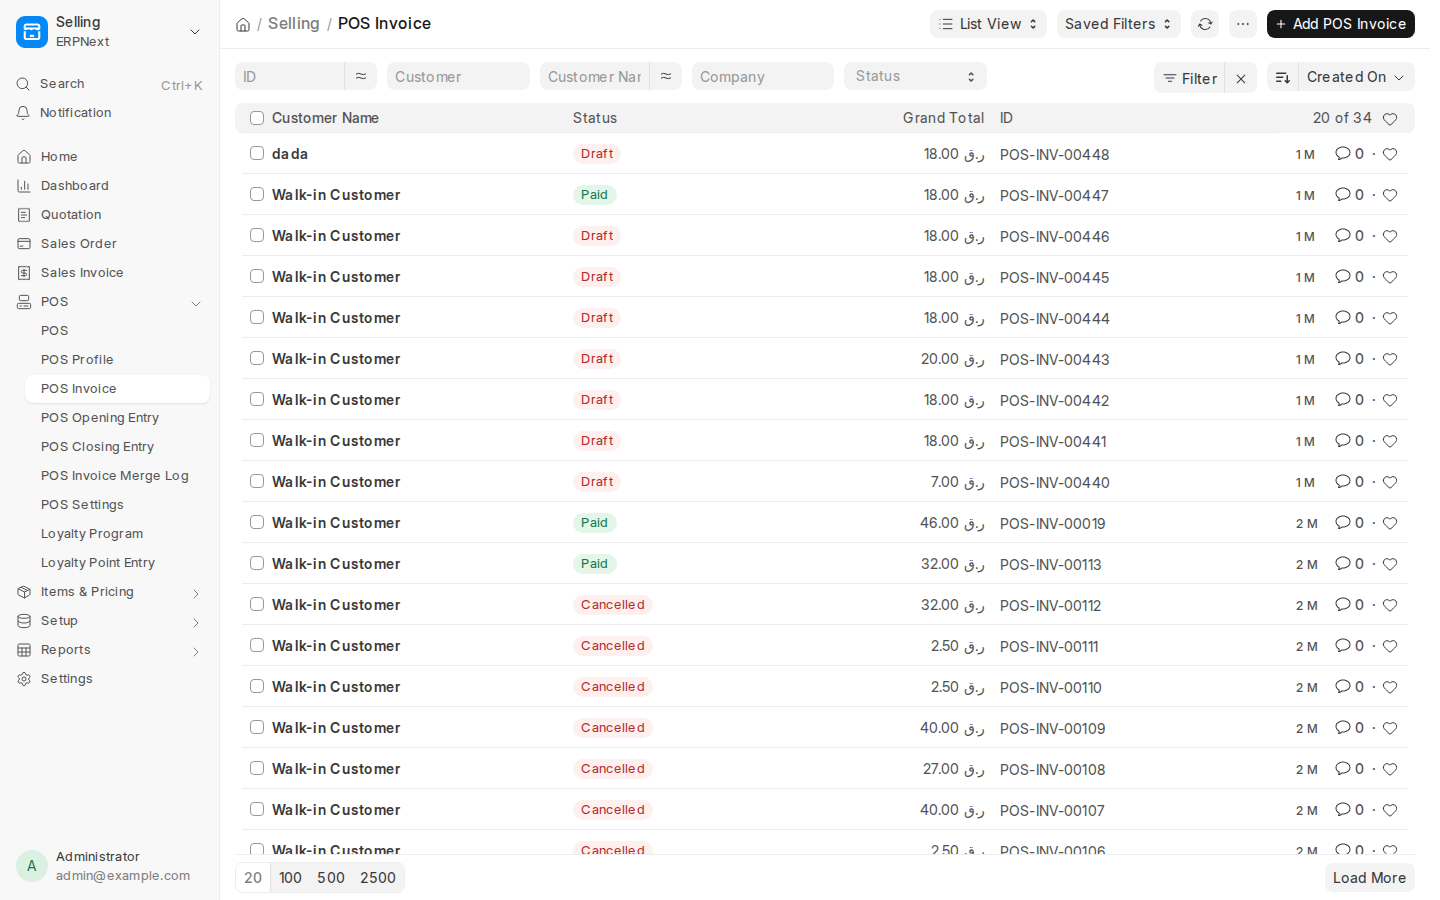Open Sales Invoice in the sidebar
1440x900 pixels.
pyautogui.click(x=110, y=273)
